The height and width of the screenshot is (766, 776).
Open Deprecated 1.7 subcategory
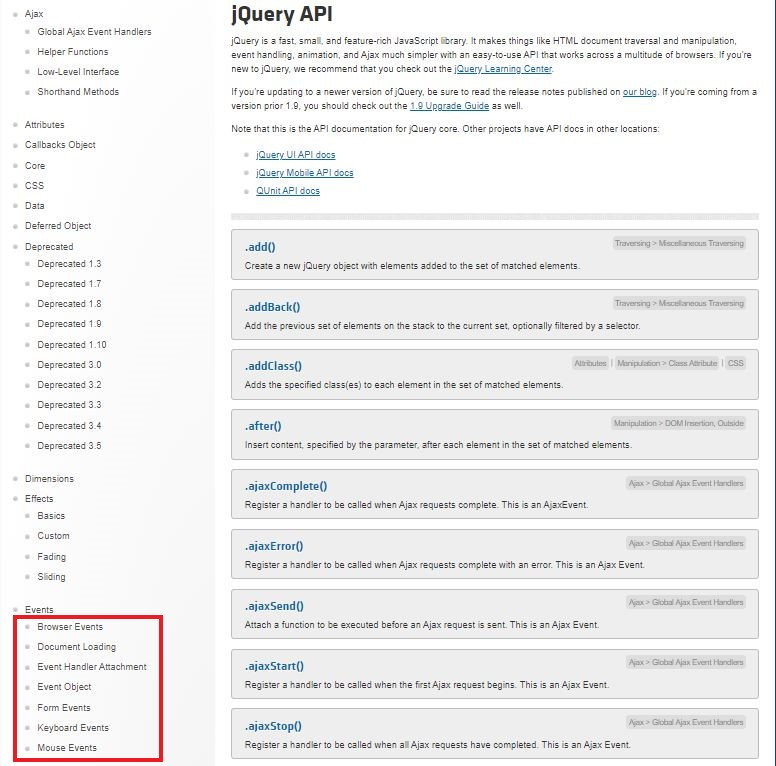point(69,284)
